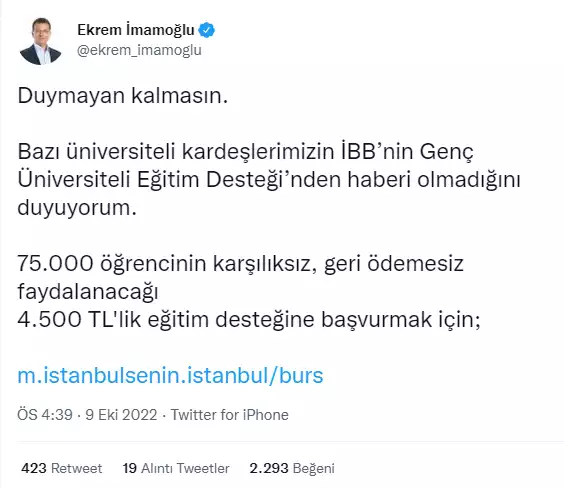This screenshot has width=564, height=488.
Task: View the 423 Retweet list
Action: tap(62, 468)
